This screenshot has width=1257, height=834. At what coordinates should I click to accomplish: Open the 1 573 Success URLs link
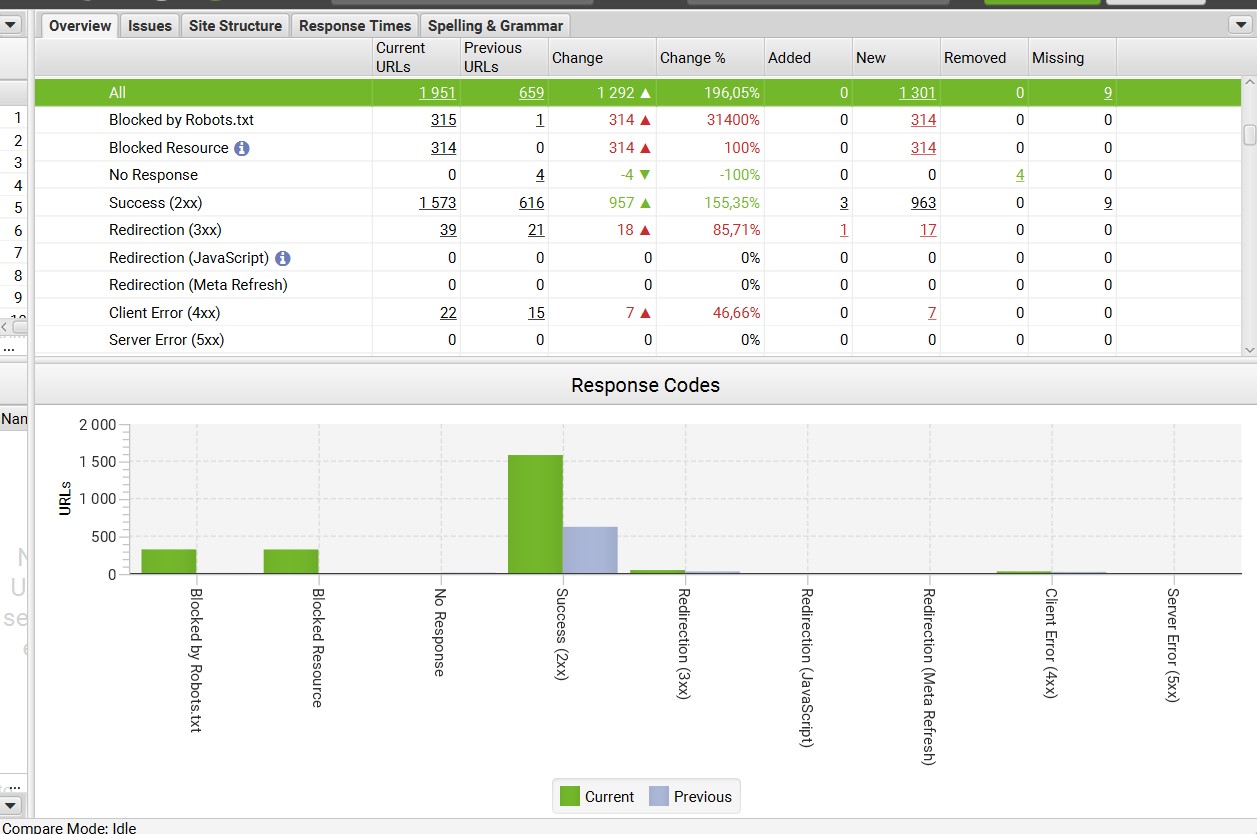437,203
